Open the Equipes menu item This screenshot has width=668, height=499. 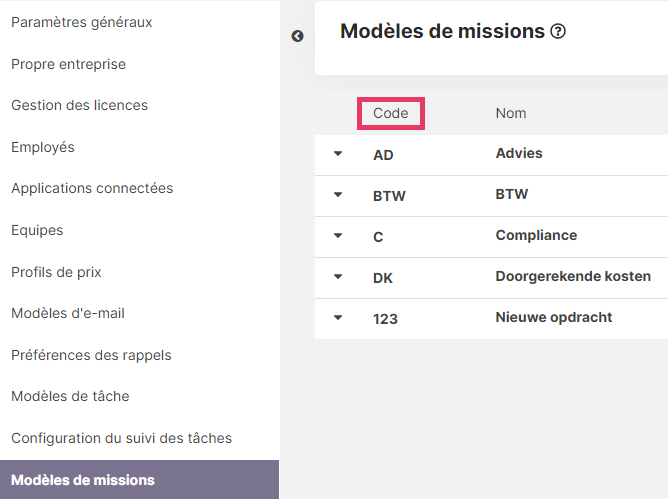(x=37, y=231)
